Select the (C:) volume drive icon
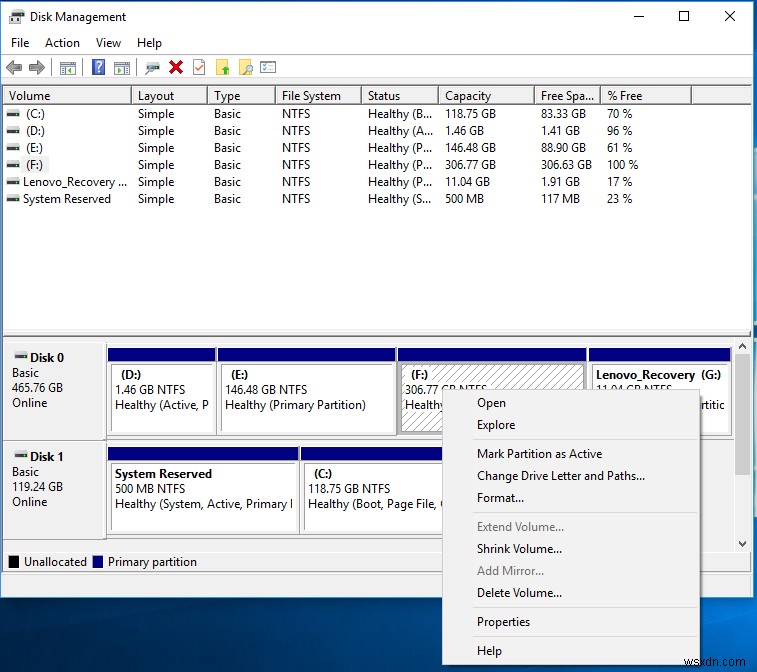757x672 pixels. click(x=14, y=114)
